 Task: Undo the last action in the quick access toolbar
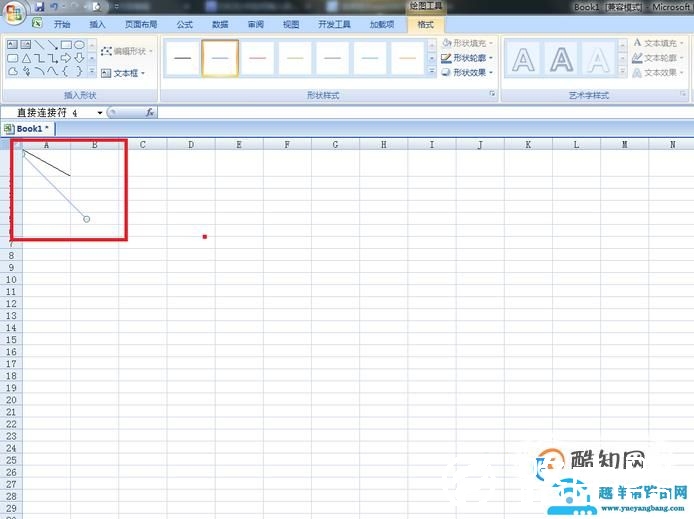click(53, 7)
